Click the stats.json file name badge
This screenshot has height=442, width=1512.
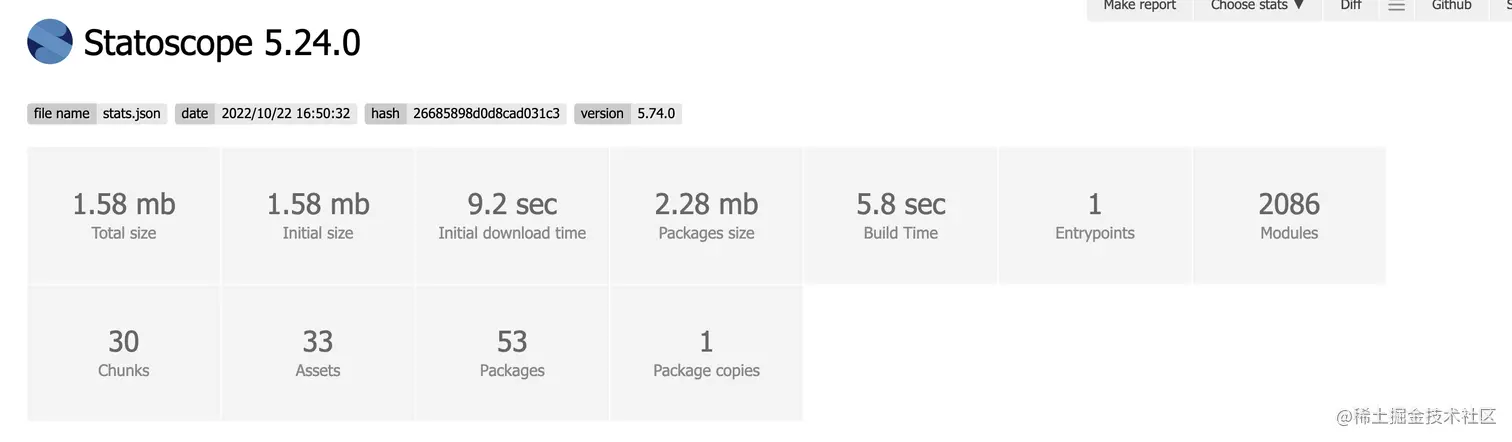coord(131,113)
